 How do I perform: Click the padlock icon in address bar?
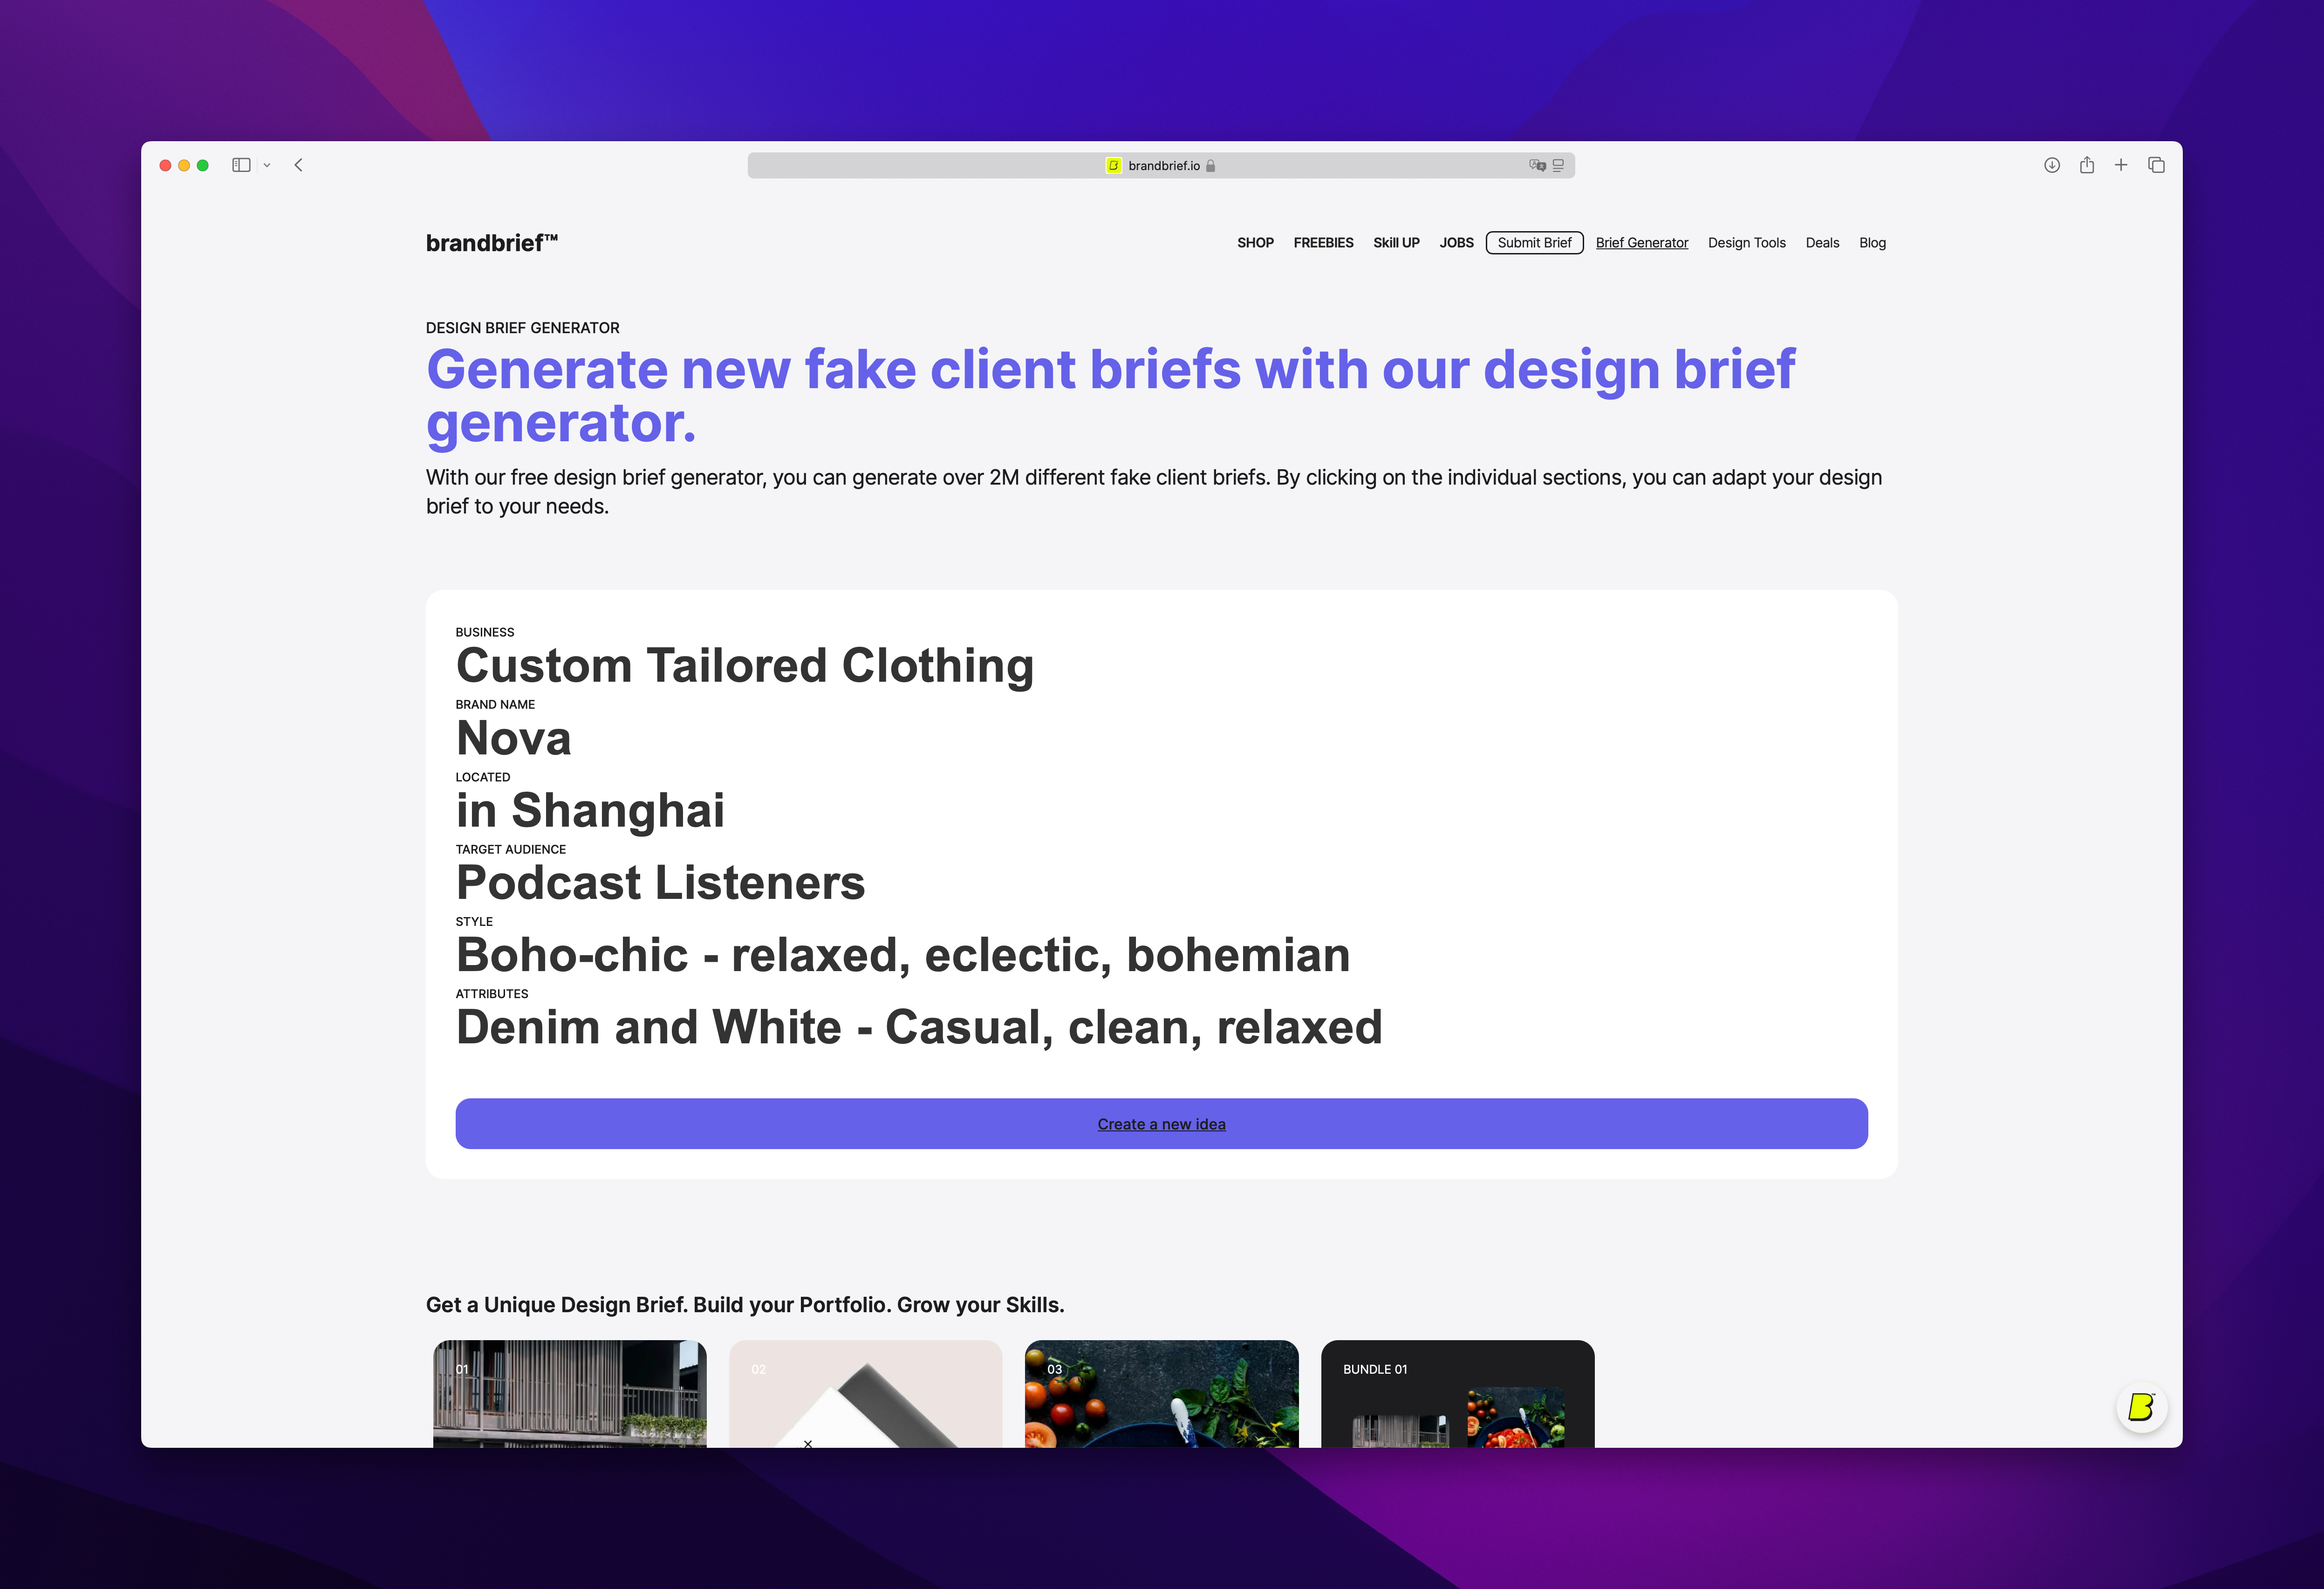1210,166
